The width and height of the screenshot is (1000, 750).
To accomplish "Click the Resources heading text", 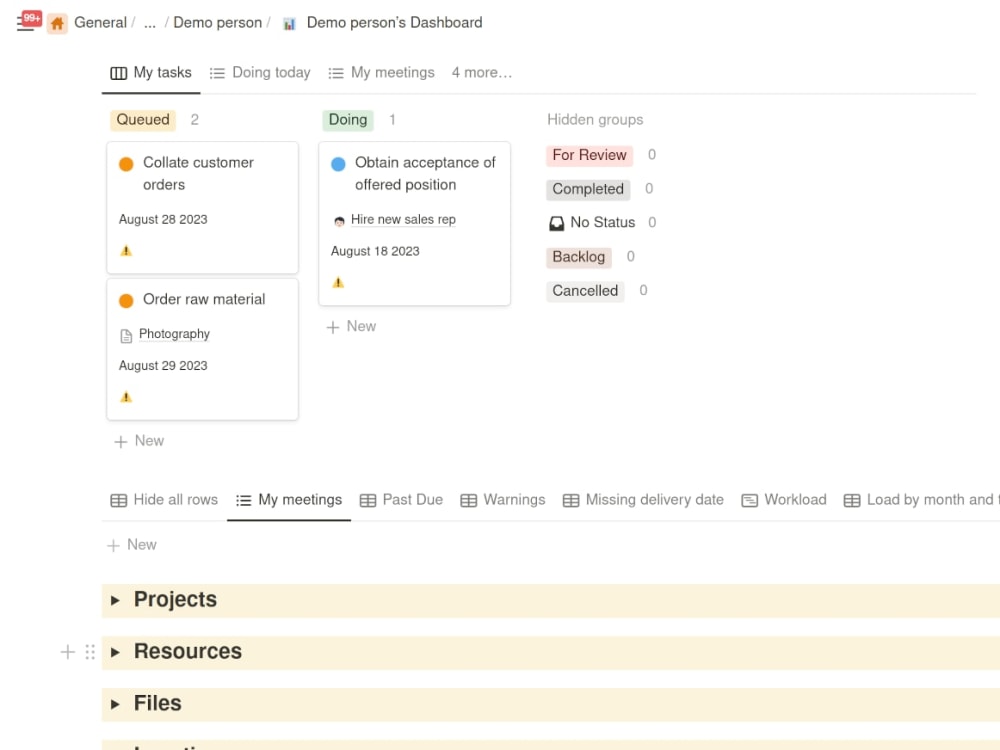I will pyautogui.click(x=188, y=652).
